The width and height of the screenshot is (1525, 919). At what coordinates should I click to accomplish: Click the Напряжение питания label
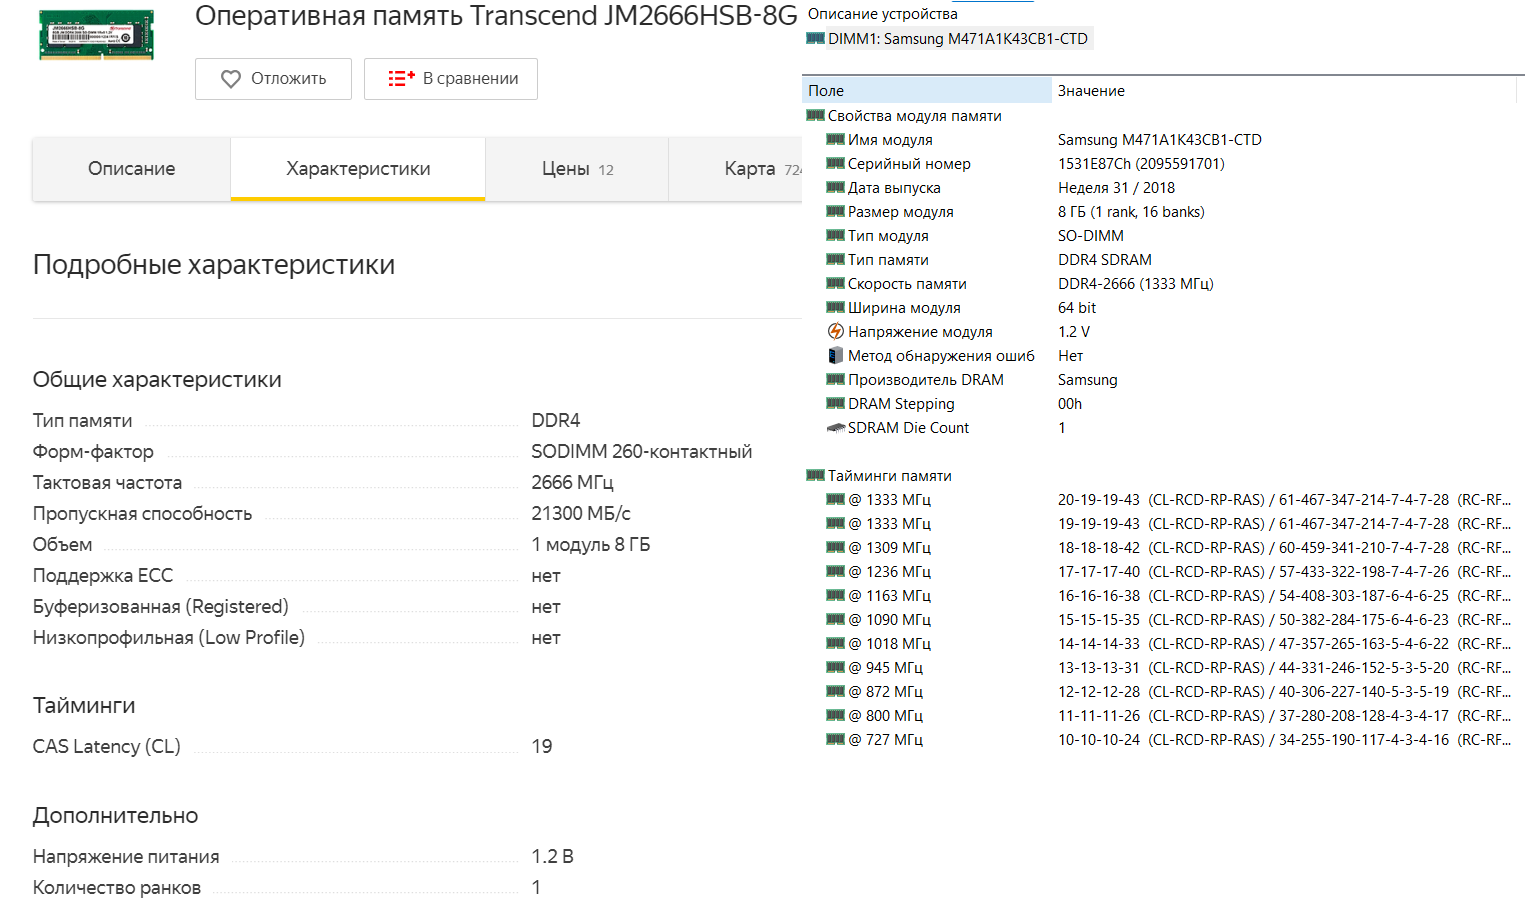tap(126, 857)
